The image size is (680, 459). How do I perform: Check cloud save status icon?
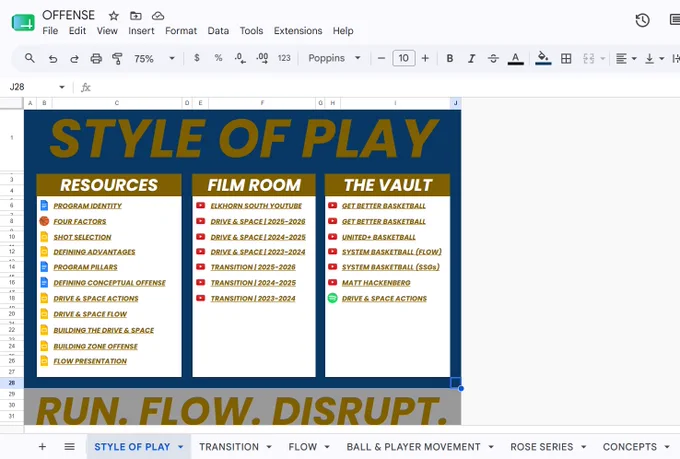coord(158,16)
